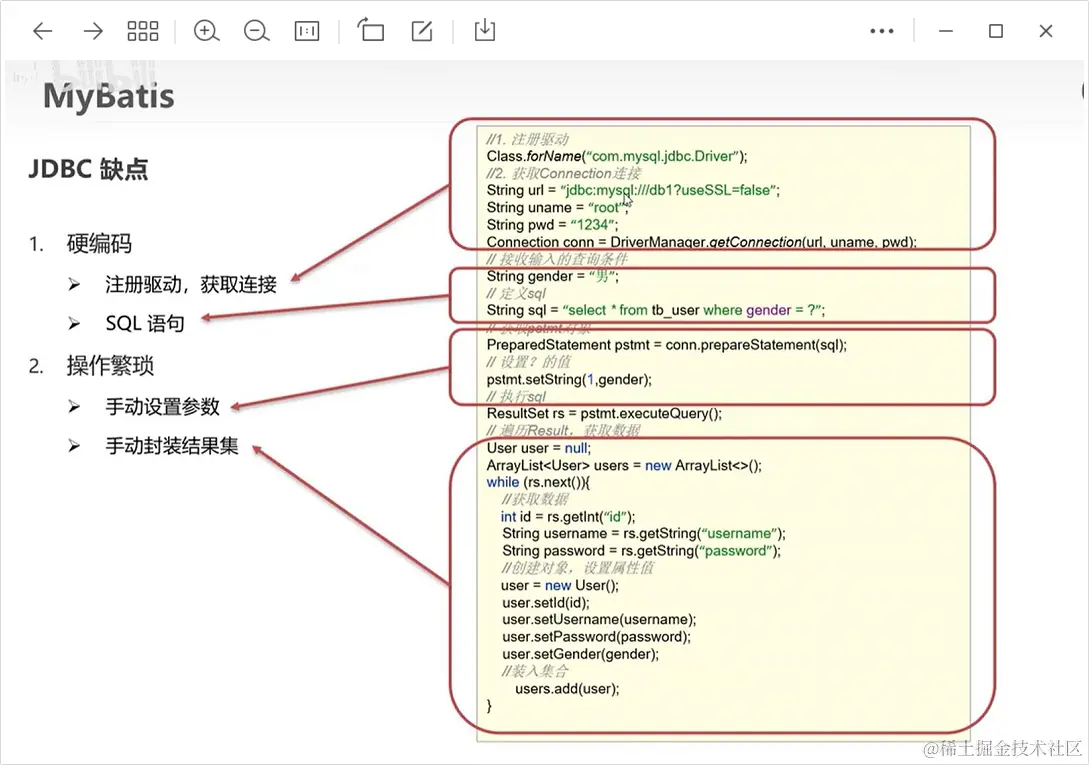Click the 'int id = rs.getInt' line
This screenshot has height=765, width=1089.
567,517
